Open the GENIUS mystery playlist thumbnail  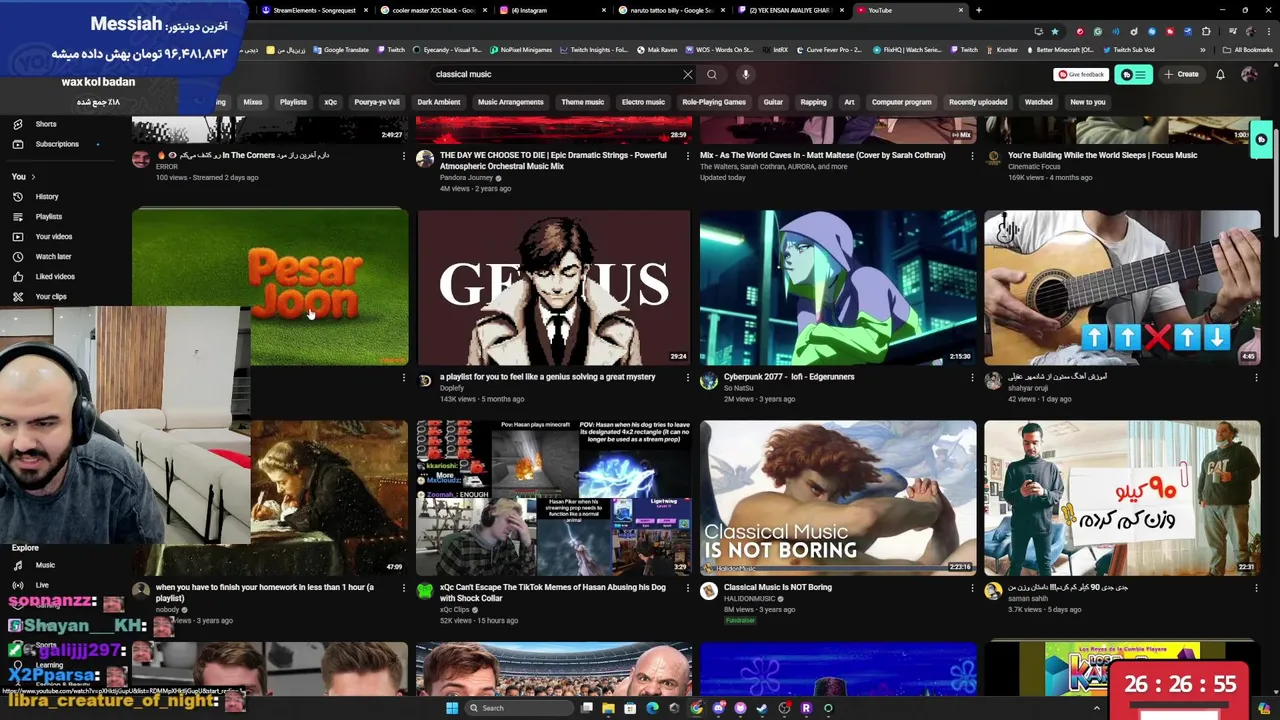(x=554, y=287)
